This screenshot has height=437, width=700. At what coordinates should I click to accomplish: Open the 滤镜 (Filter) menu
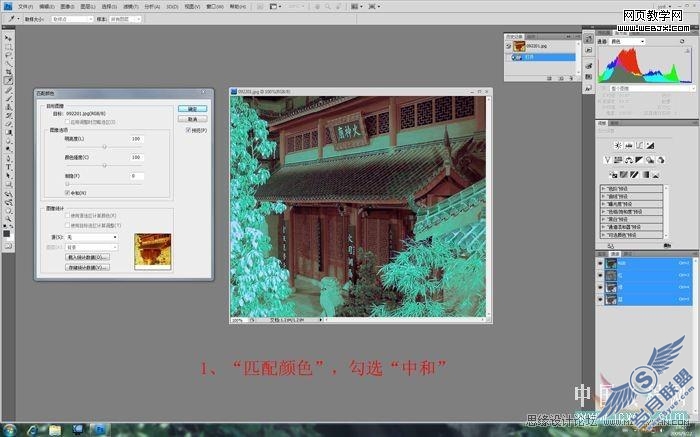131,7
